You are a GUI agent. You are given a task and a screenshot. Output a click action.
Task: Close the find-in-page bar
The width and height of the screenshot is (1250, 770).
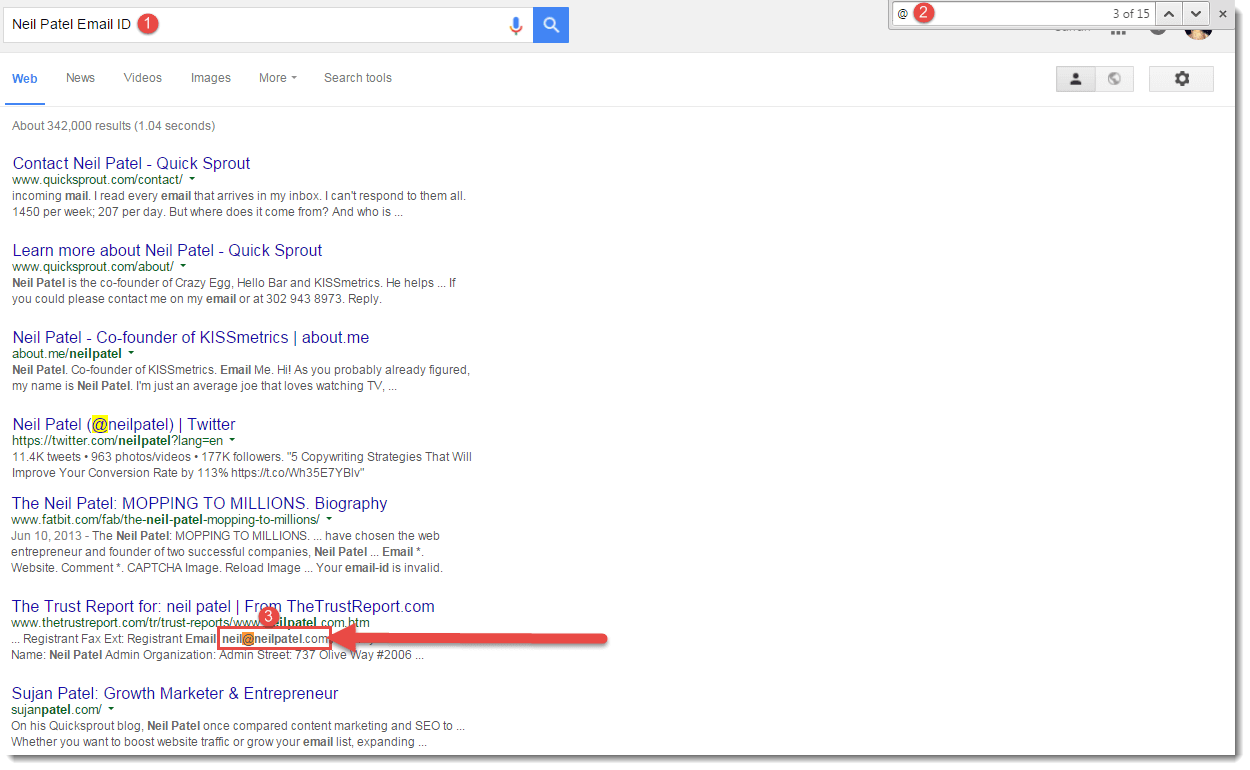pyautogui.click(x=1222, y=14)
